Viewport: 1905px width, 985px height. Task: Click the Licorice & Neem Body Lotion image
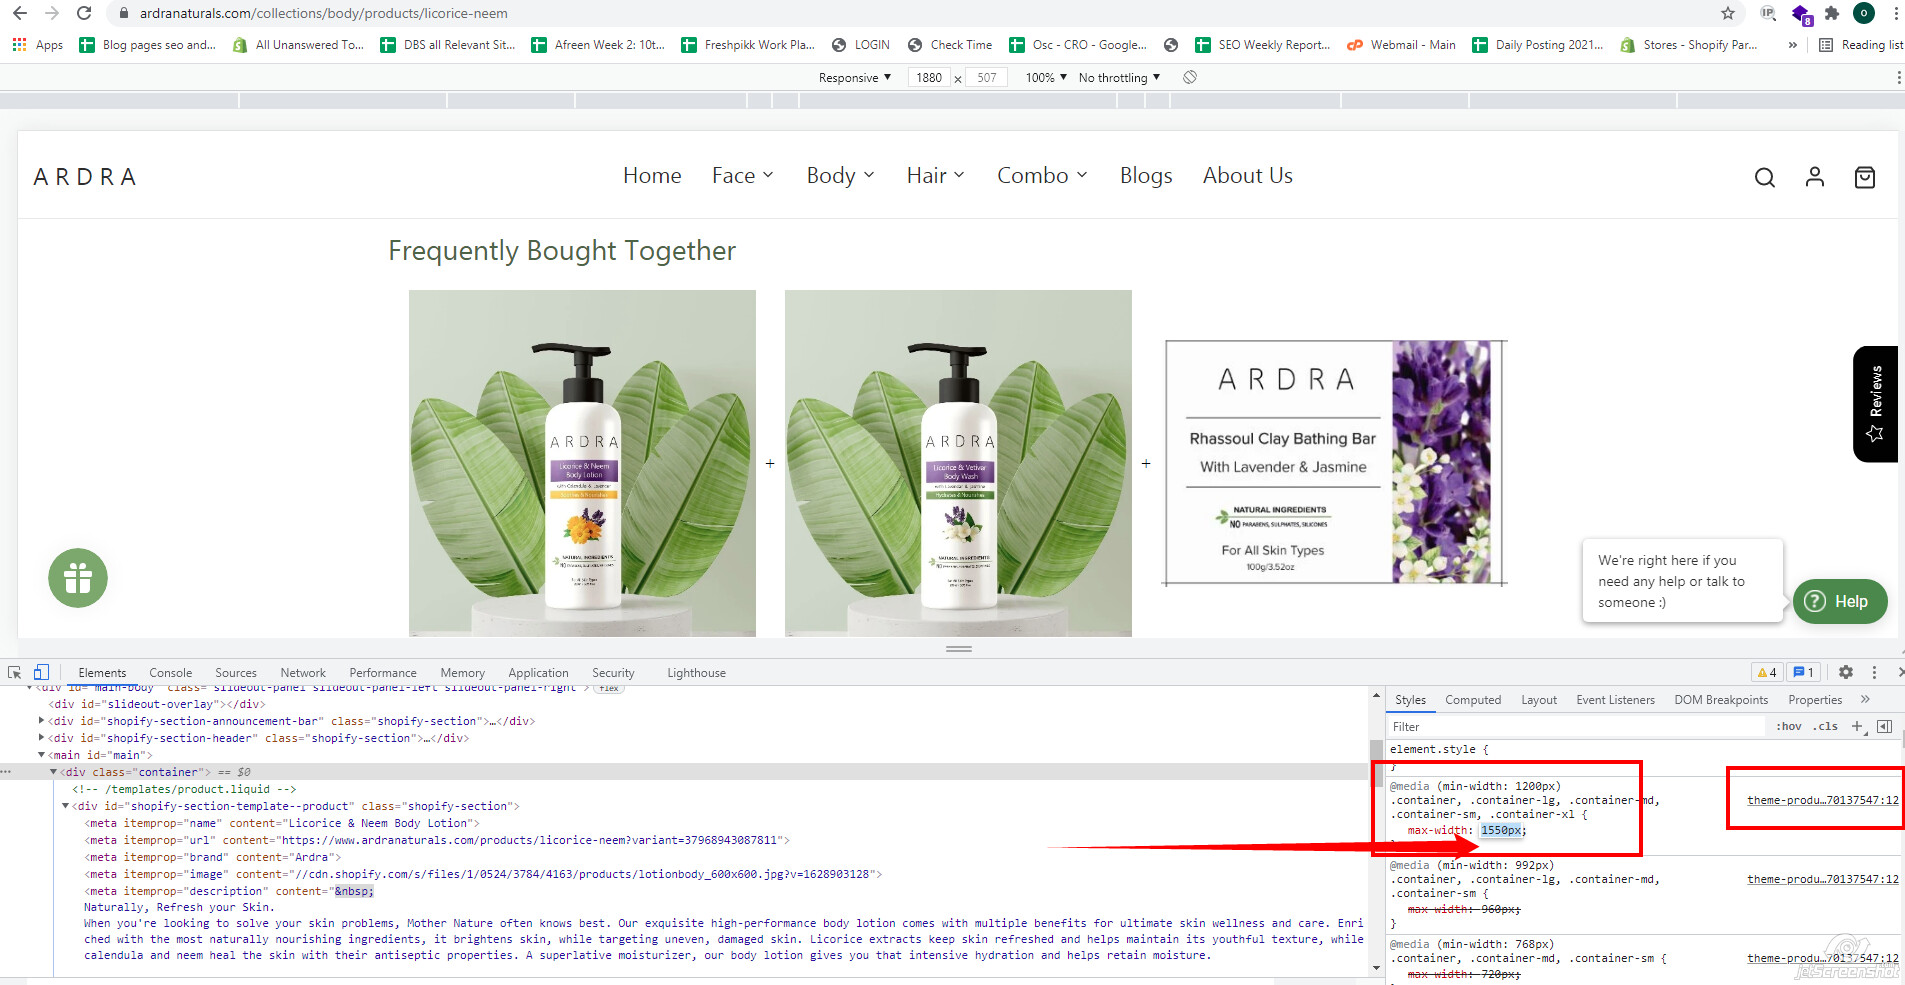coord(582,463)
